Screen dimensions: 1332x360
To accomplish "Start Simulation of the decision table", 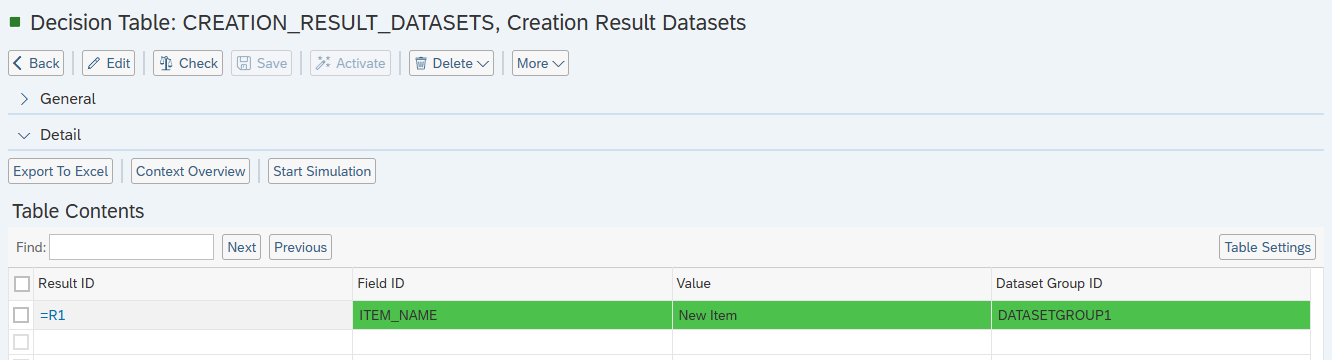I will point(322,171).
